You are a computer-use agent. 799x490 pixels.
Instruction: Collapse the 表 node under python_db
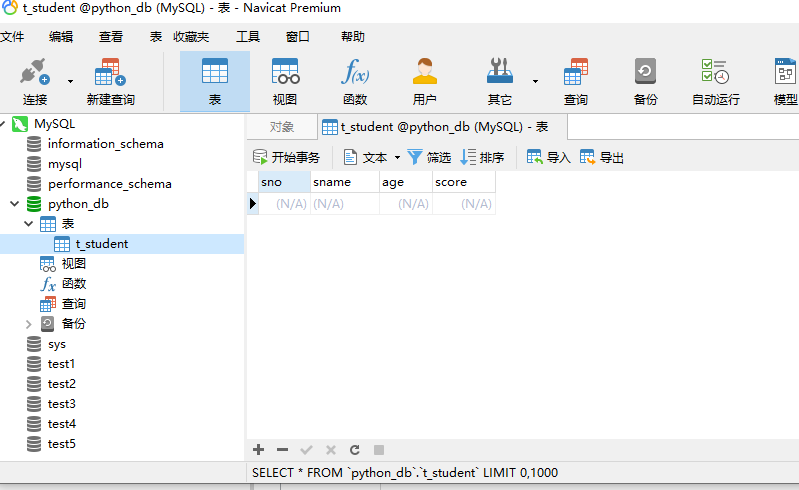point(29,224)
